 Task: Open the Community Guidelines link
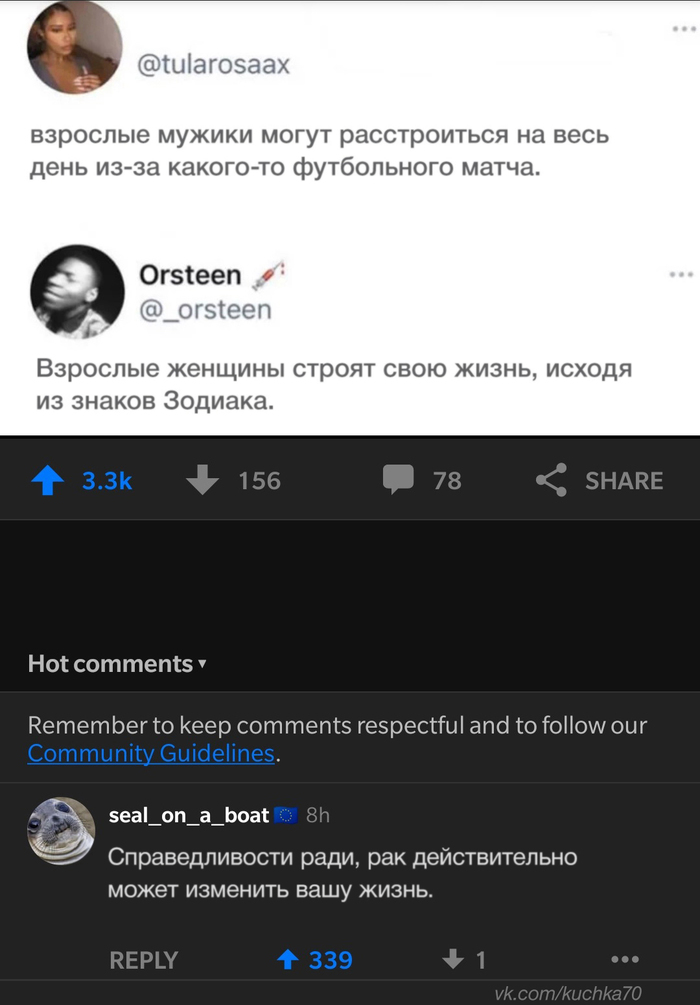pos(151,753)
